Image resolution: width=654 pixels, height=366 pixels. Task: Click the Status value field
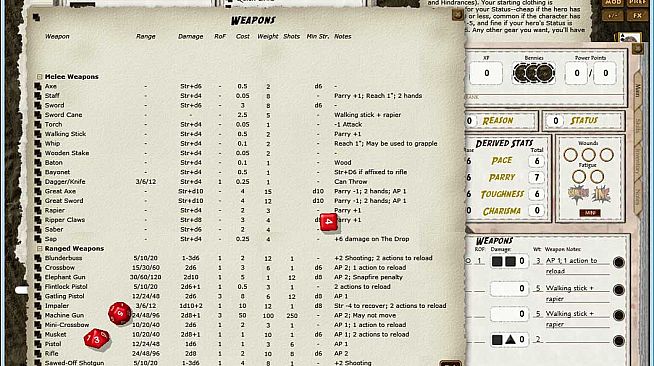(x=556, y=121)
